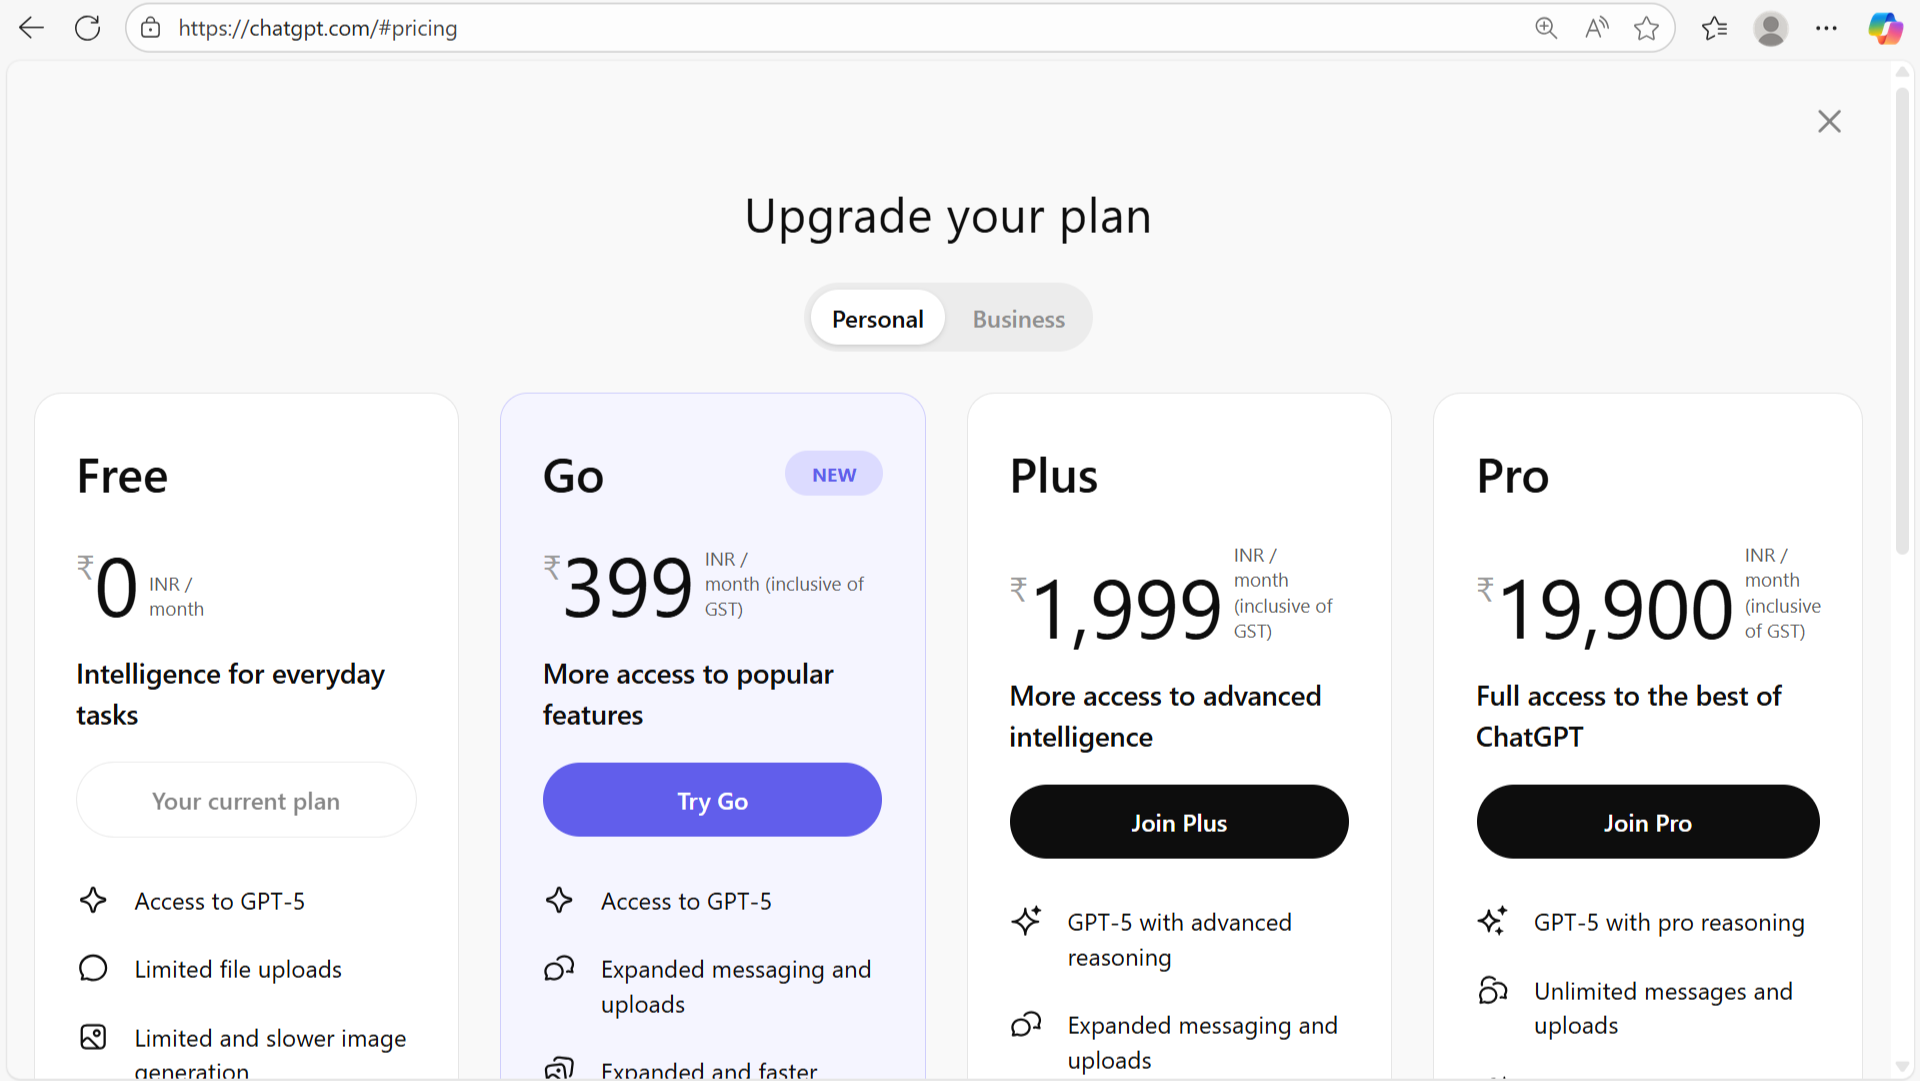The width and height of the screenshot is (1920, 1081).
Task: Open browser settings and more menu
Action: point(1826,28)
